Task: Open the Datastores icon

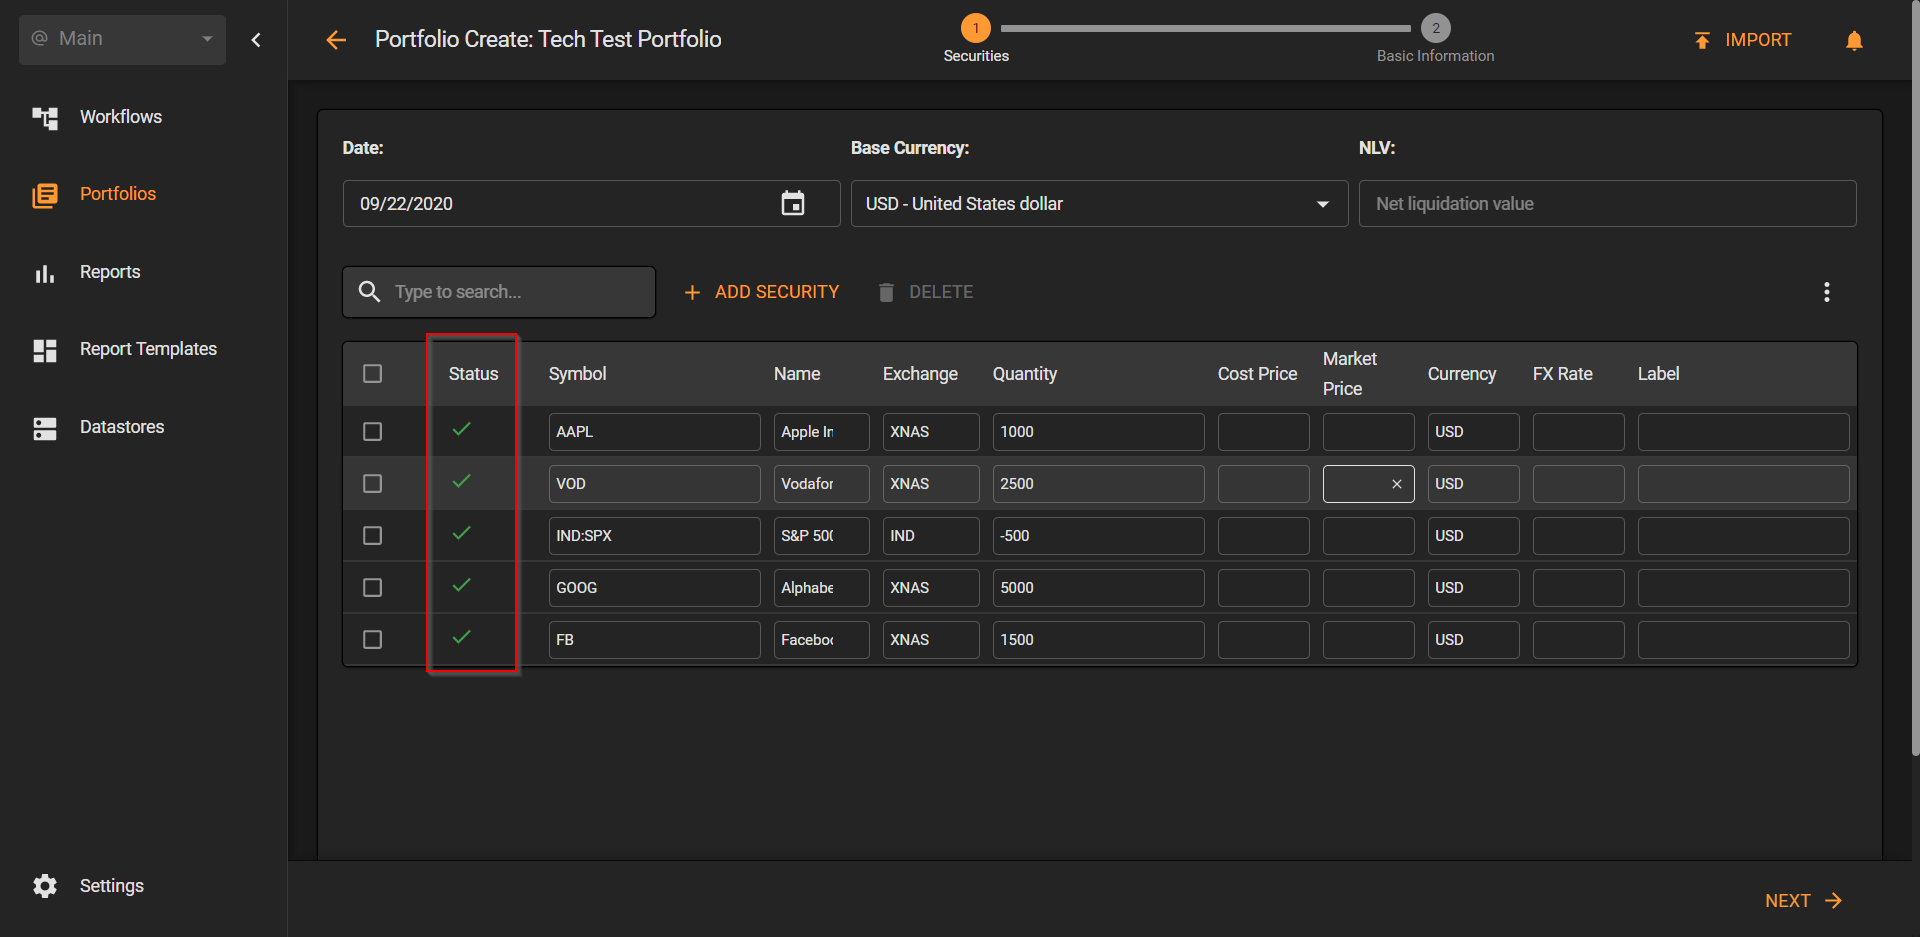Action: [x=45, y=428]
